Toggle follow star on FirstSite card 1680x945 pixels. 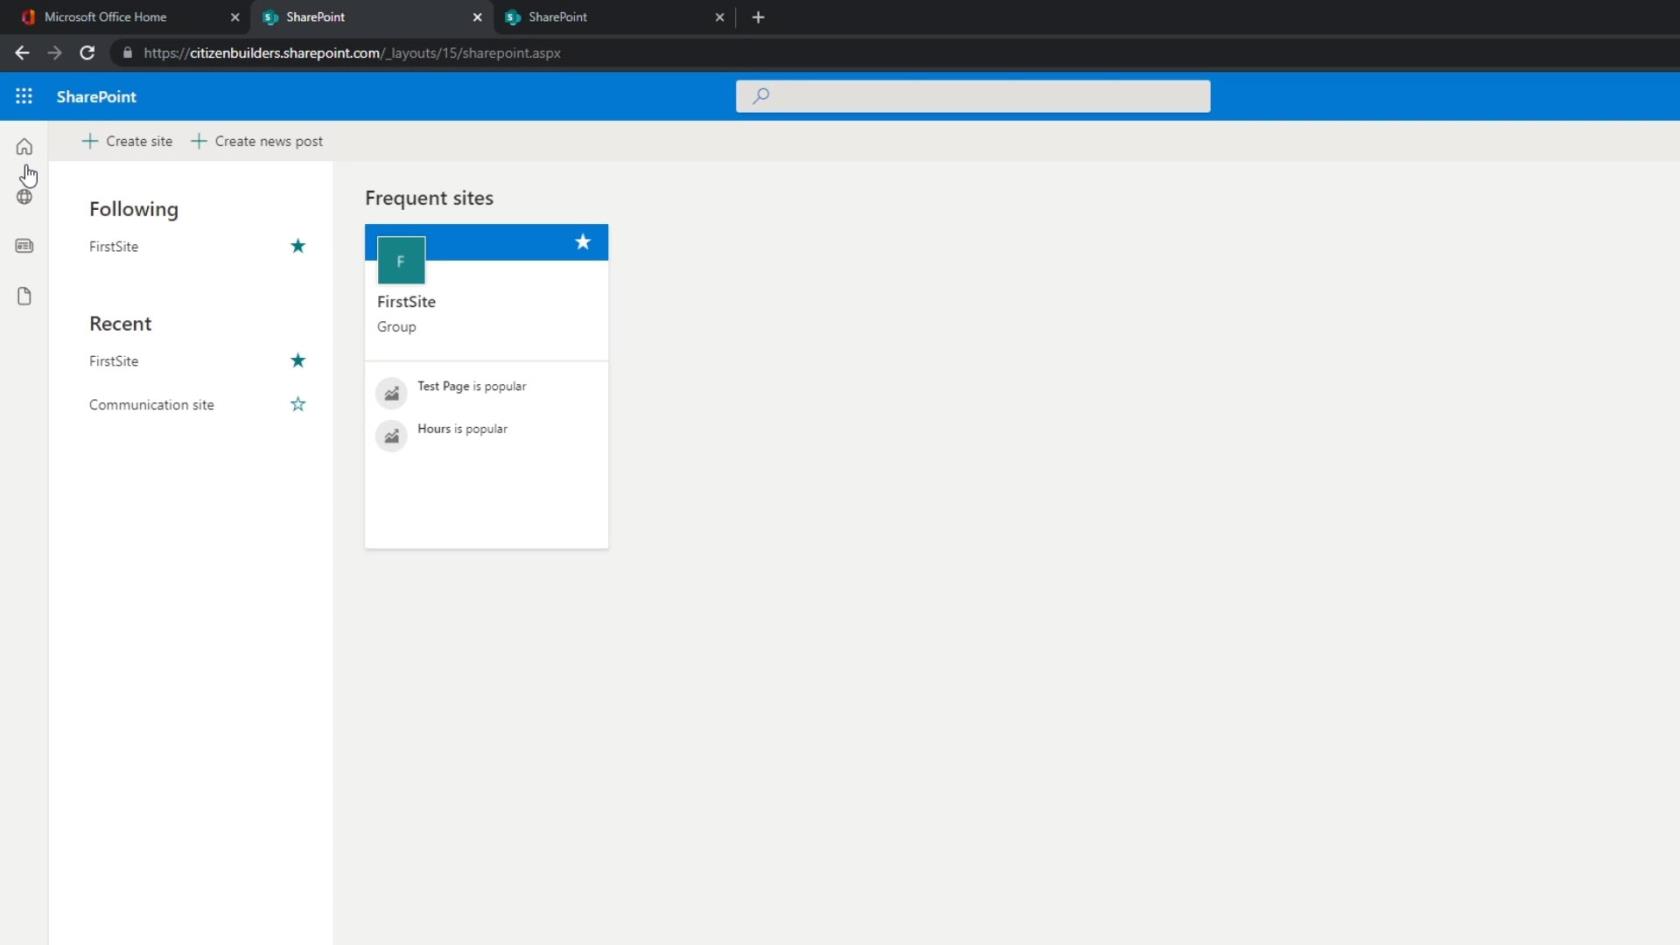tap(583, 242)
